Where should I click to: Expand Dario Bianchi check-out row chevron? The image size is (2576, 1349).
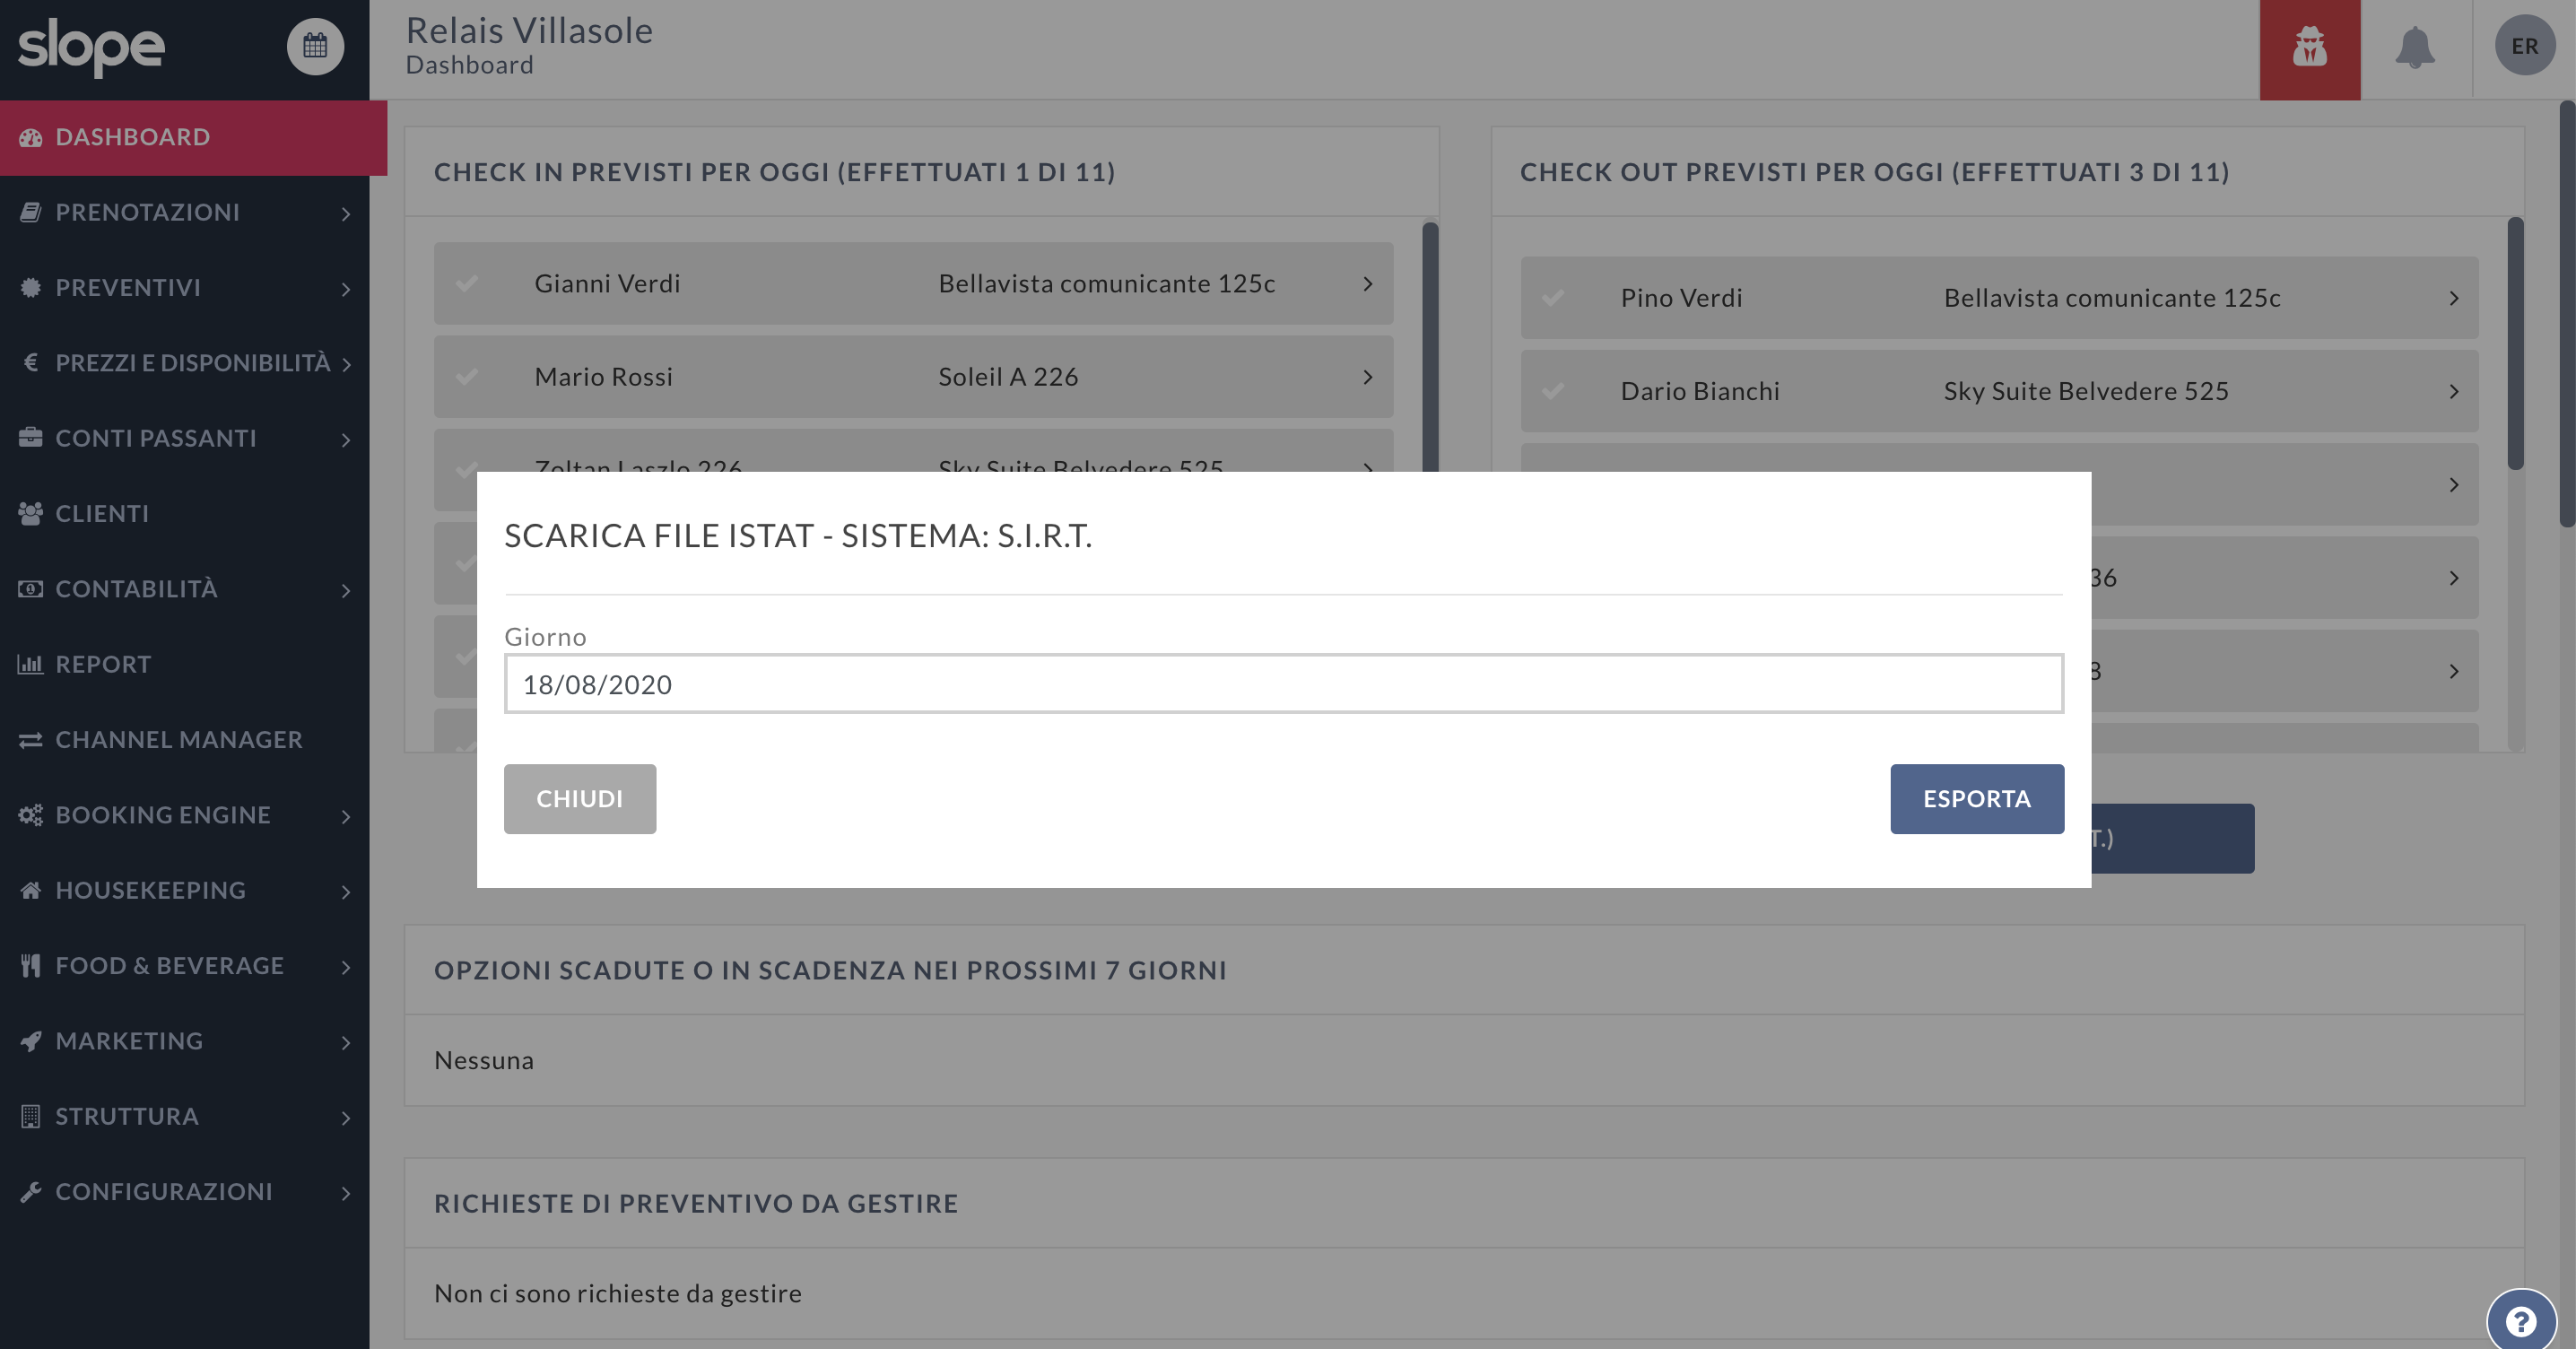(x=2453, y=391)
